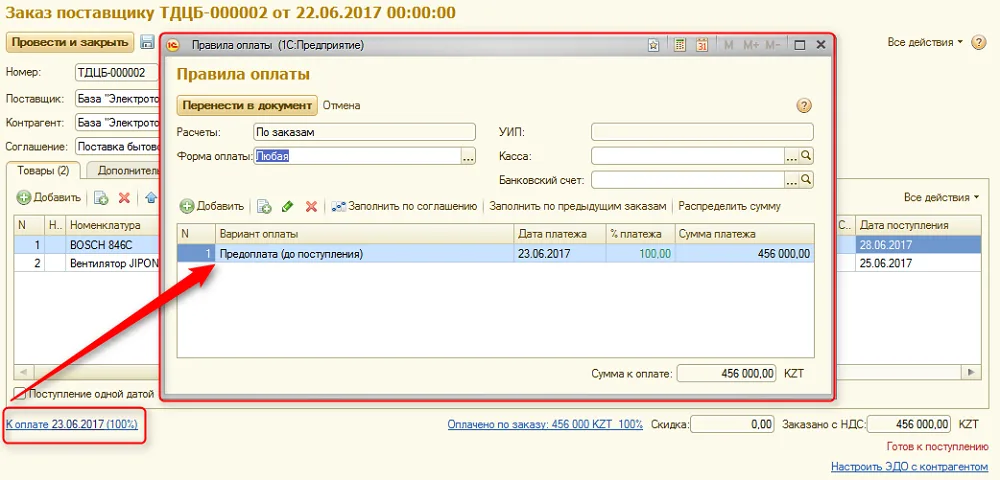Click the Номенклатура column header
This screenshot has width=1000, height=480.
[113, 225]
